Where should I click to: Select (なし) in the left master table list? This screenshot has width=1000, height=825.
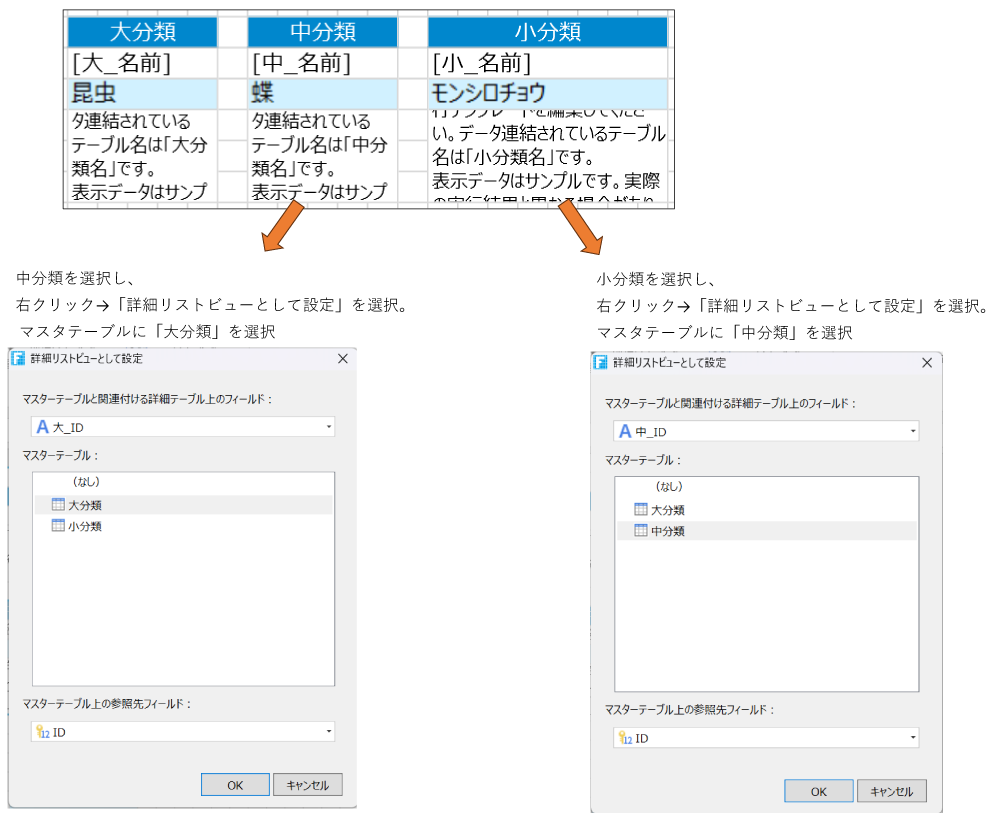point(183,482)
